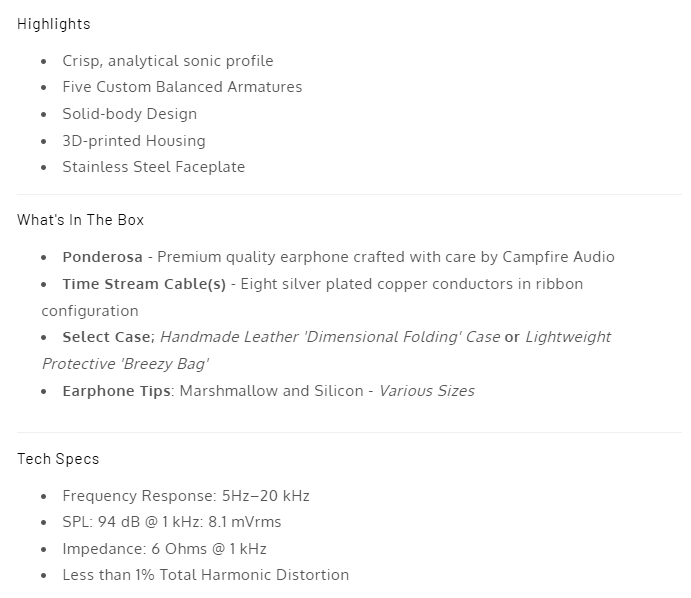This screenshot has height=598, width=691.
Task: Click the SPL 94 dB spec line
Action: (x=171, y=522)
